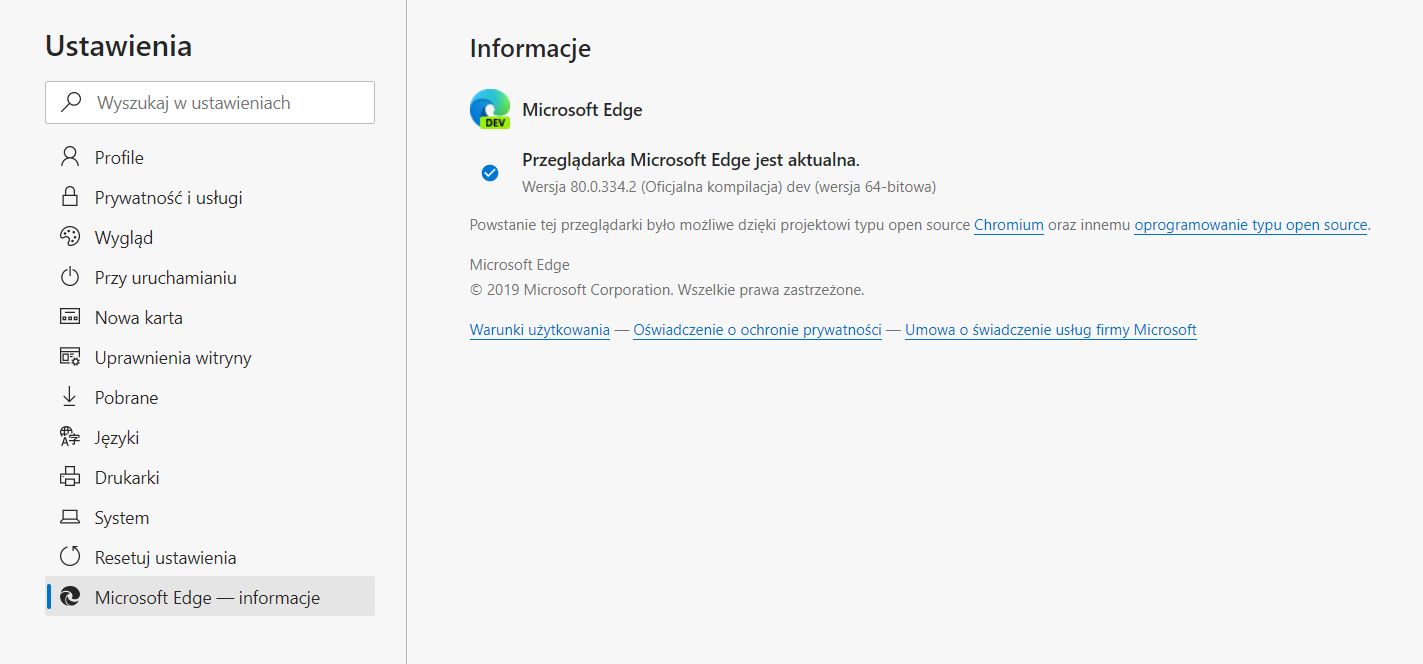Click the palette icon beside Wygląd
Viewport: 1423px width, 664px height.
69,237
